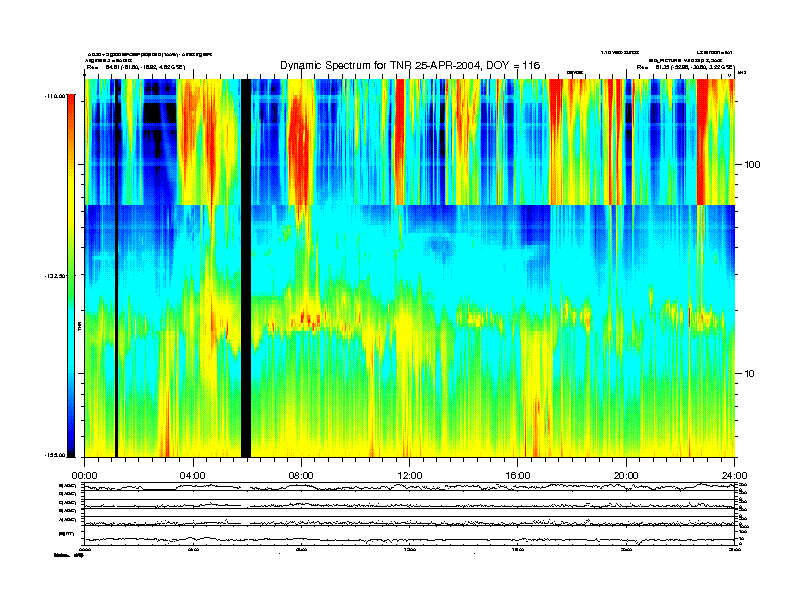The height and width of the screenshot is (612, 792).
Task: Click the '00:00' time axis label
Action: (x=84, y=476)
